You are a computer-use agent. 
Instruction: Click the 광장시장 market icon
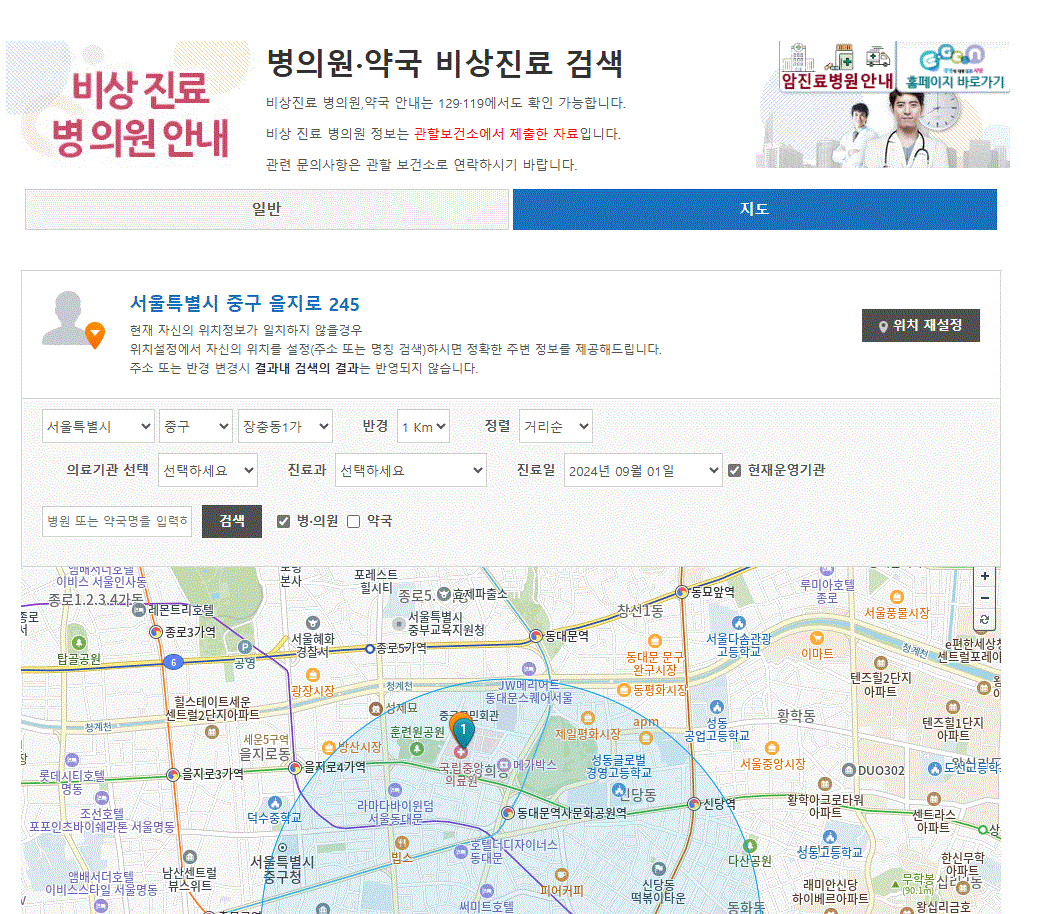(312, 675)
